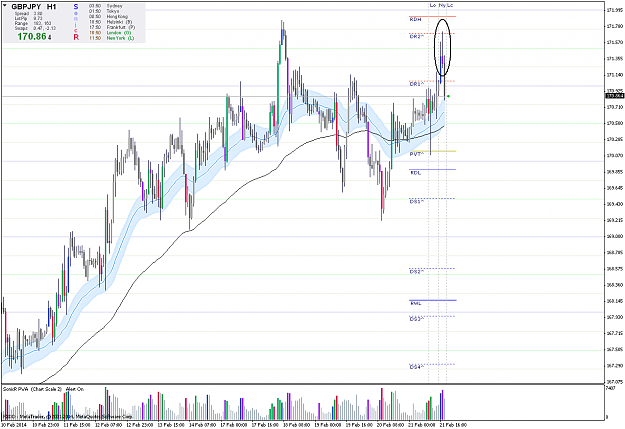Select the RDH resistance level label
Screen dimensions: 625x429
[415, 19]
